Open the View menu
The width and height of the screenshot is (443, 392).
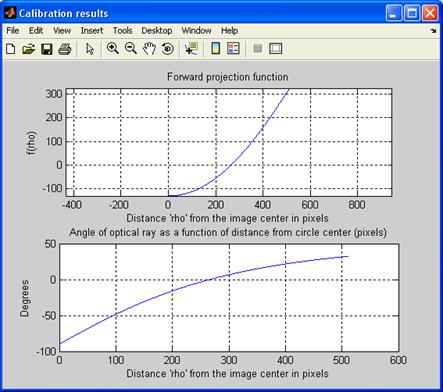click(x=62, y=31)
